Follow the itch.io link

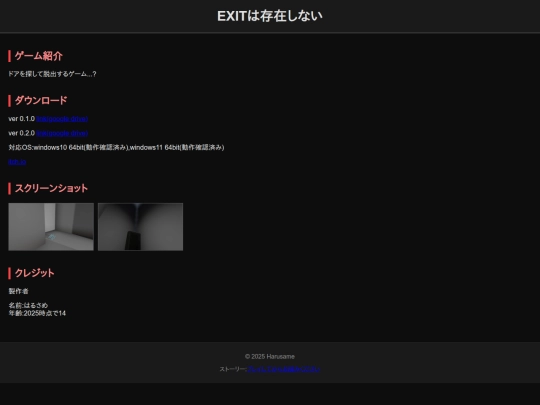pyautogui.click(x=17, y=162)
